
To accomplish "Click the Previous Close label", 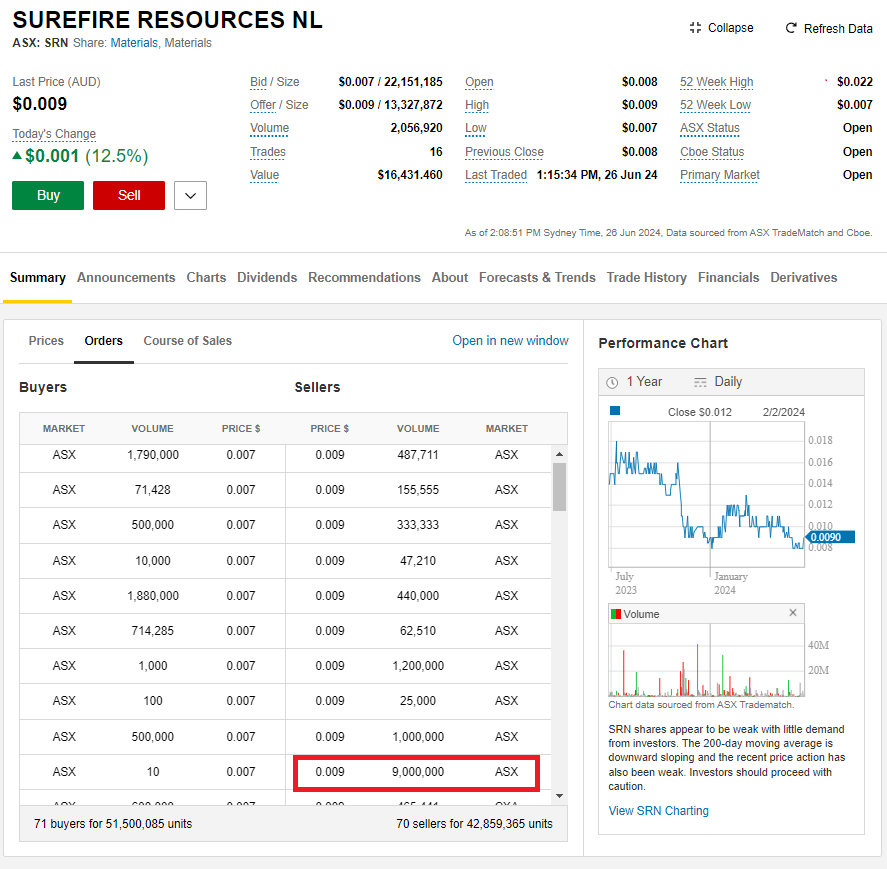I will (505, 152).
